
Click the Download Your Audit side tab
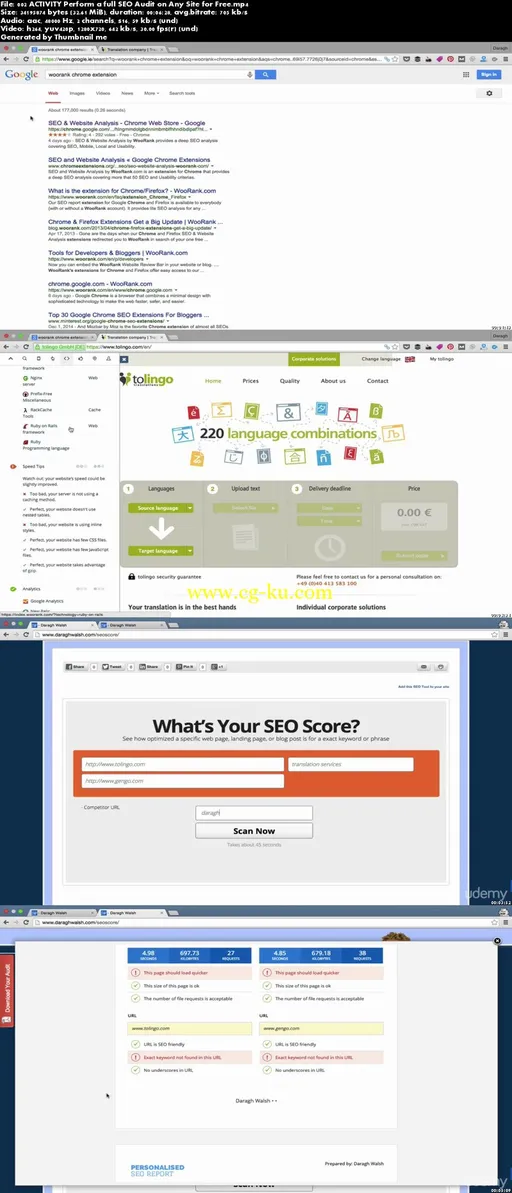pyautogui.click(x=6, y=993)
